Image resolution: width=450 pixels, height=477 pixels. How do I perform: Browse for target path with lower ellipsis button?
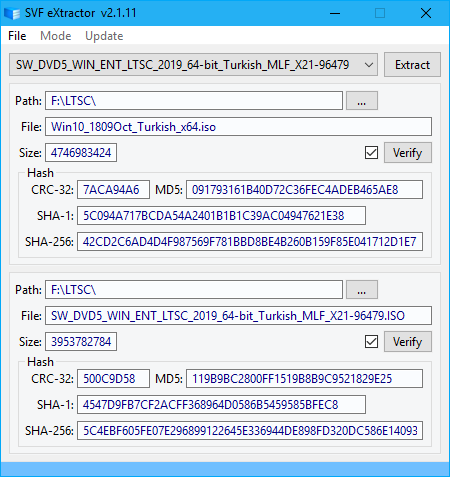[362, 290]
